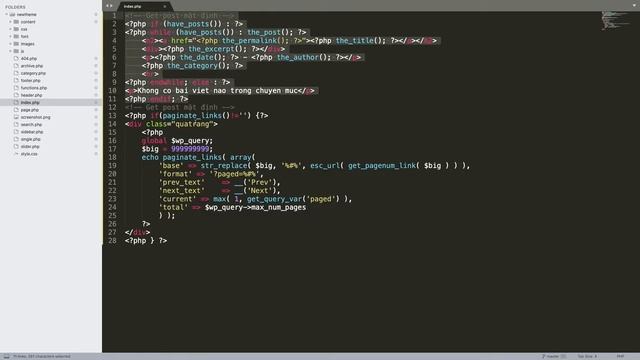Image resolution: width=640 pixels, height=360 pixels.
Task: Open sidebar.php in the sidebar
Action: point(32,132)
